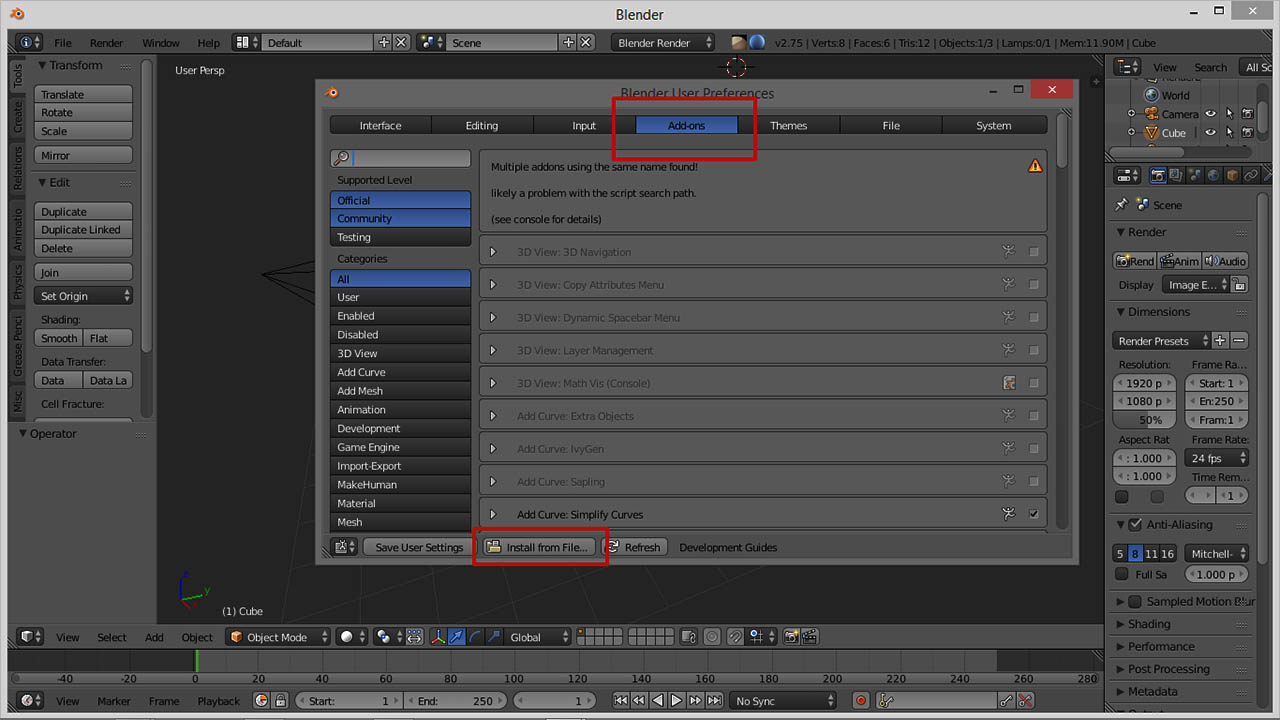Disable the Simplify Curves addon checkbox
This screenshot has width=1280, height=720.
coord(1033,514)
